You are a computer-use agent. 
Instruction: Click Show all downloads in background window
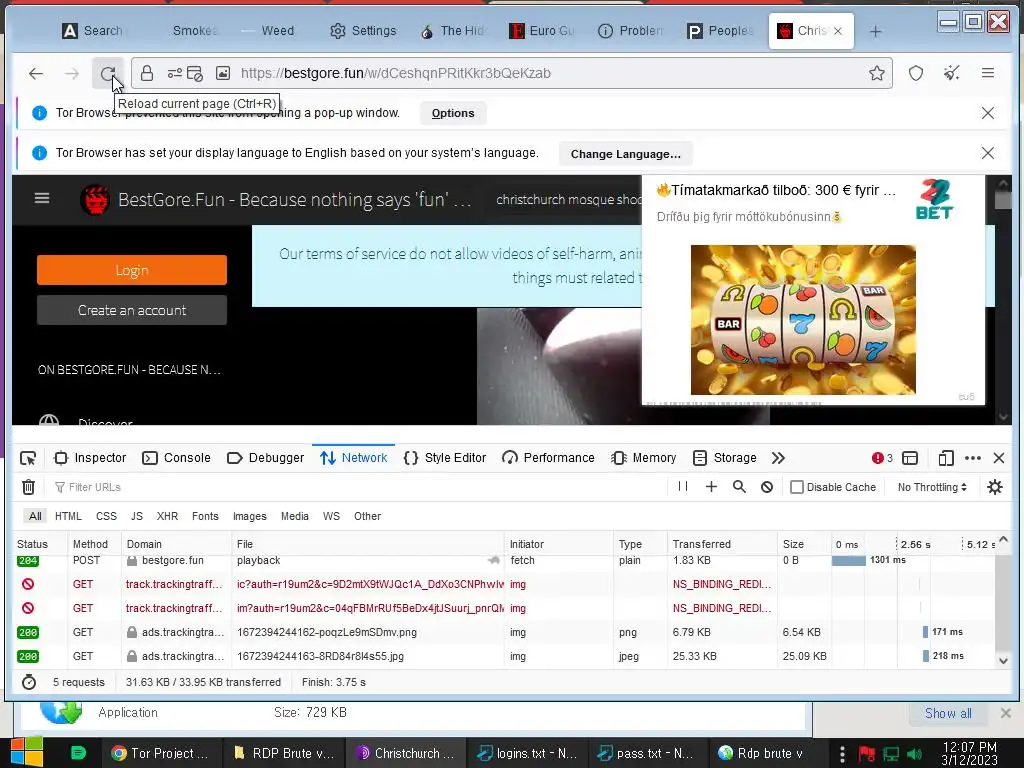[948, 714]
